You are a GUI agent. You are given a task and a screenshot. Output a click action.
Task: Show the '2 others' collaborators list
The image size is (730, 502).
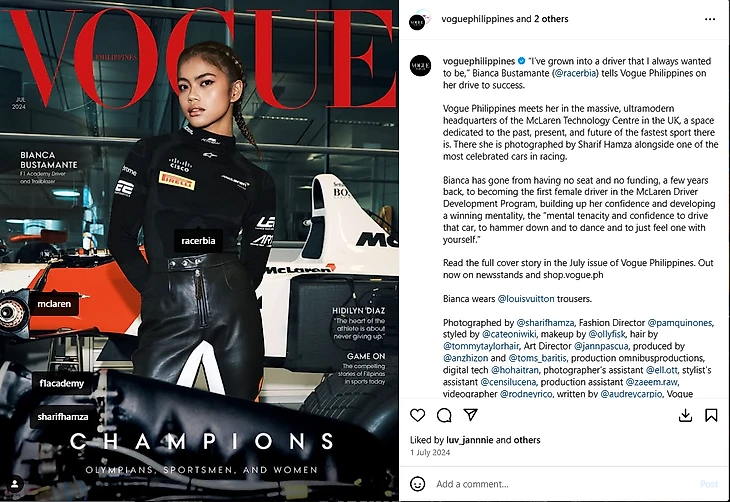point(551,19)
